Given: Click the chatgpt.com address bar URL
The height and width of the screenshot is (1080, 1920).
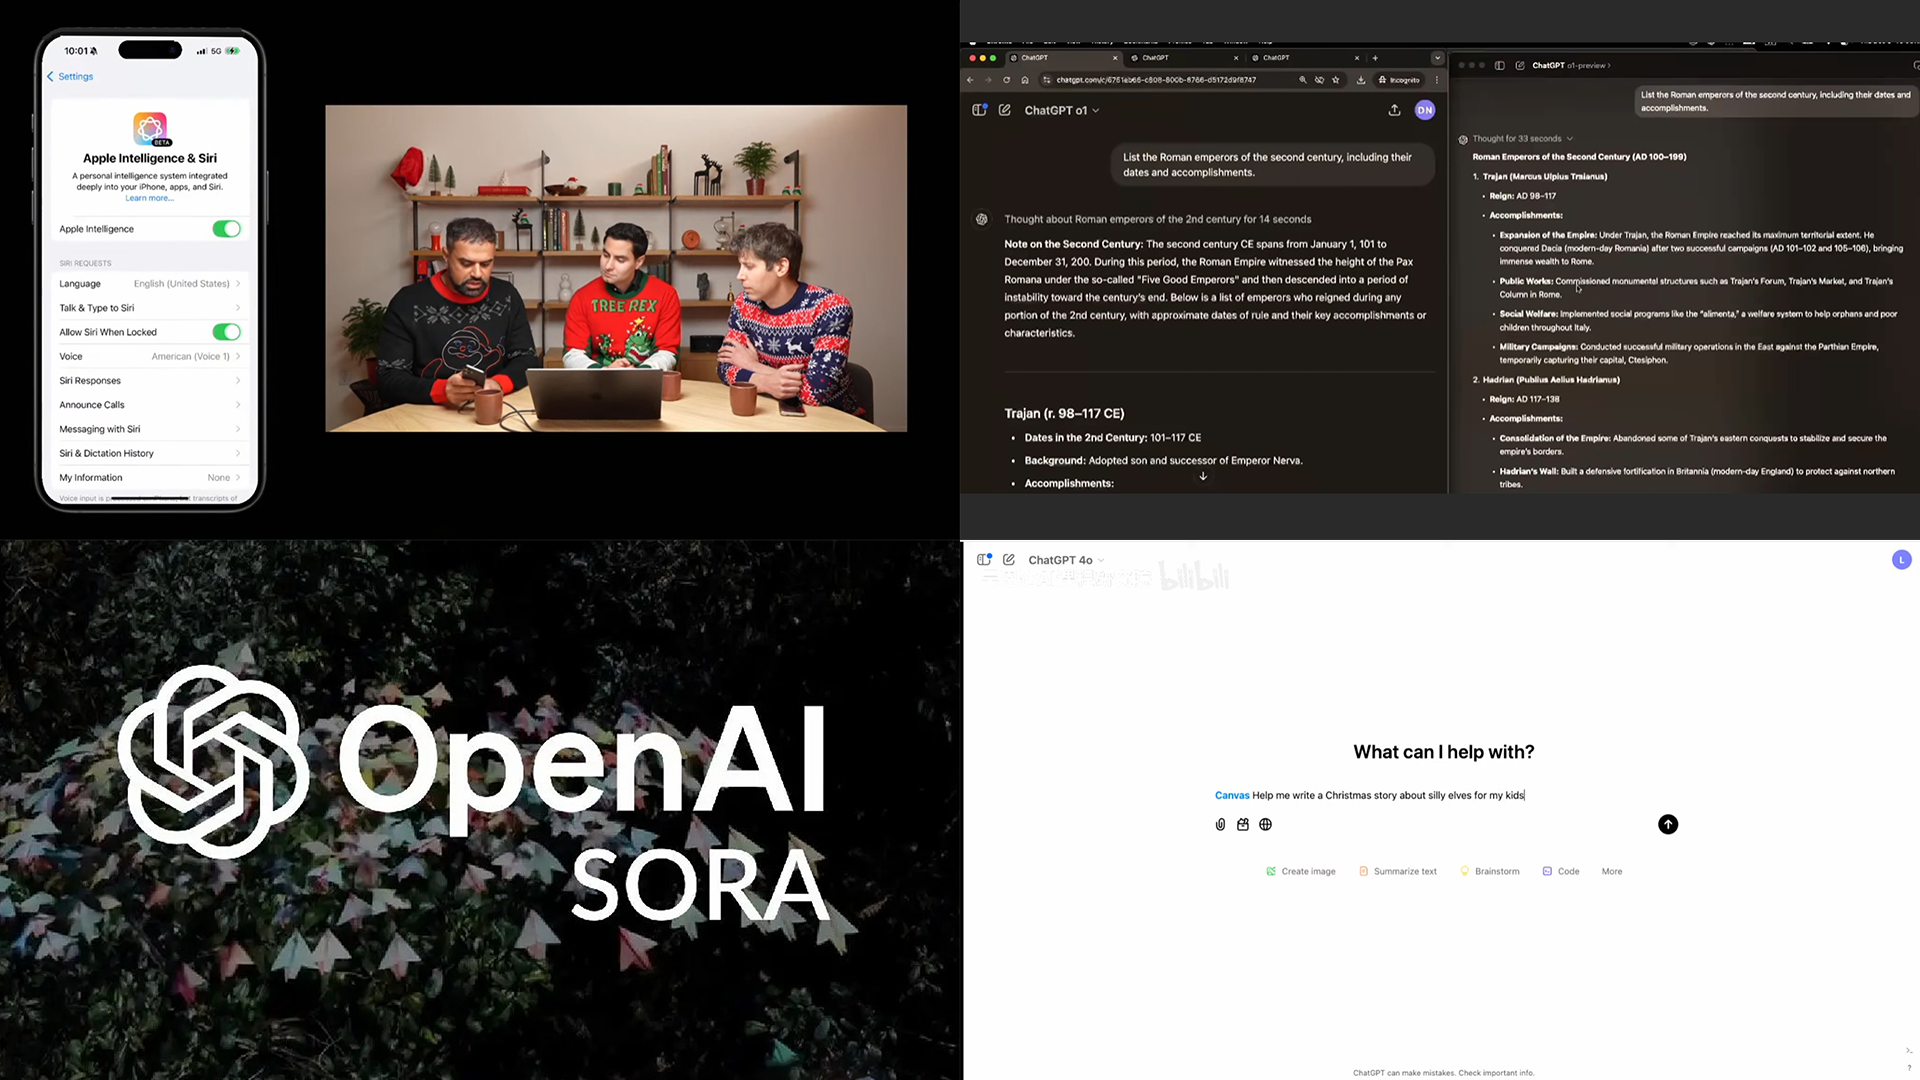Looking at the screenshot, I should pyautogui.click(x=1156, y=80).
